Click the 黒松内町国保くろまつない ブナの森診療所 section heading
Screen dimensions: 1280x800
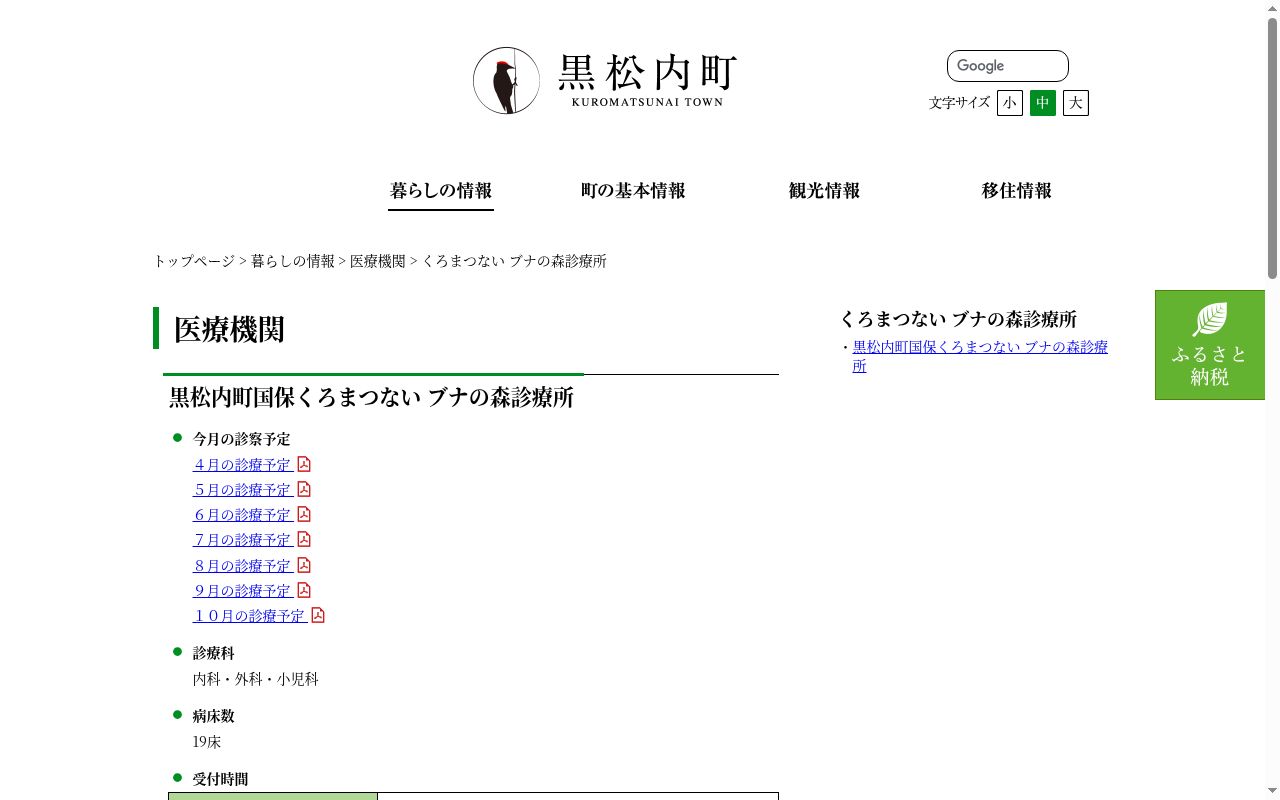coord(371,397)
